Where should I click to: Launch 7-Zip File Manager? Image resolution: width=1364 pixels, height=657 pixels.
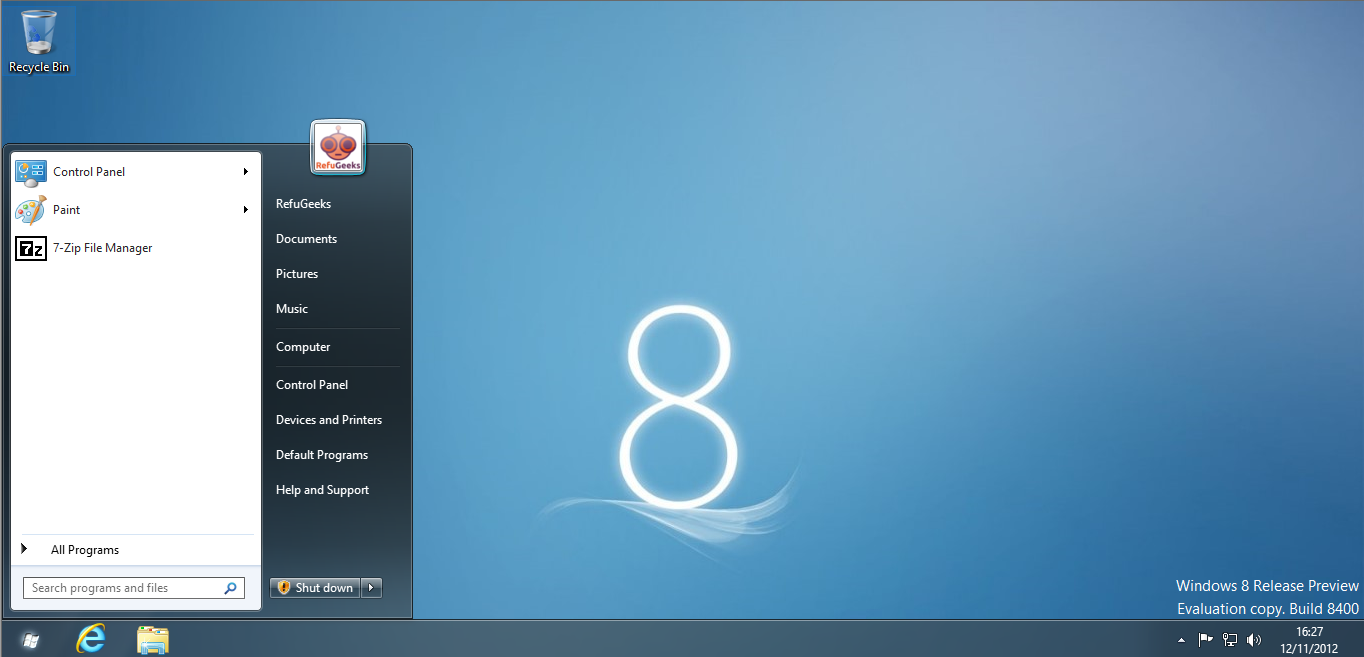[102, 248]
